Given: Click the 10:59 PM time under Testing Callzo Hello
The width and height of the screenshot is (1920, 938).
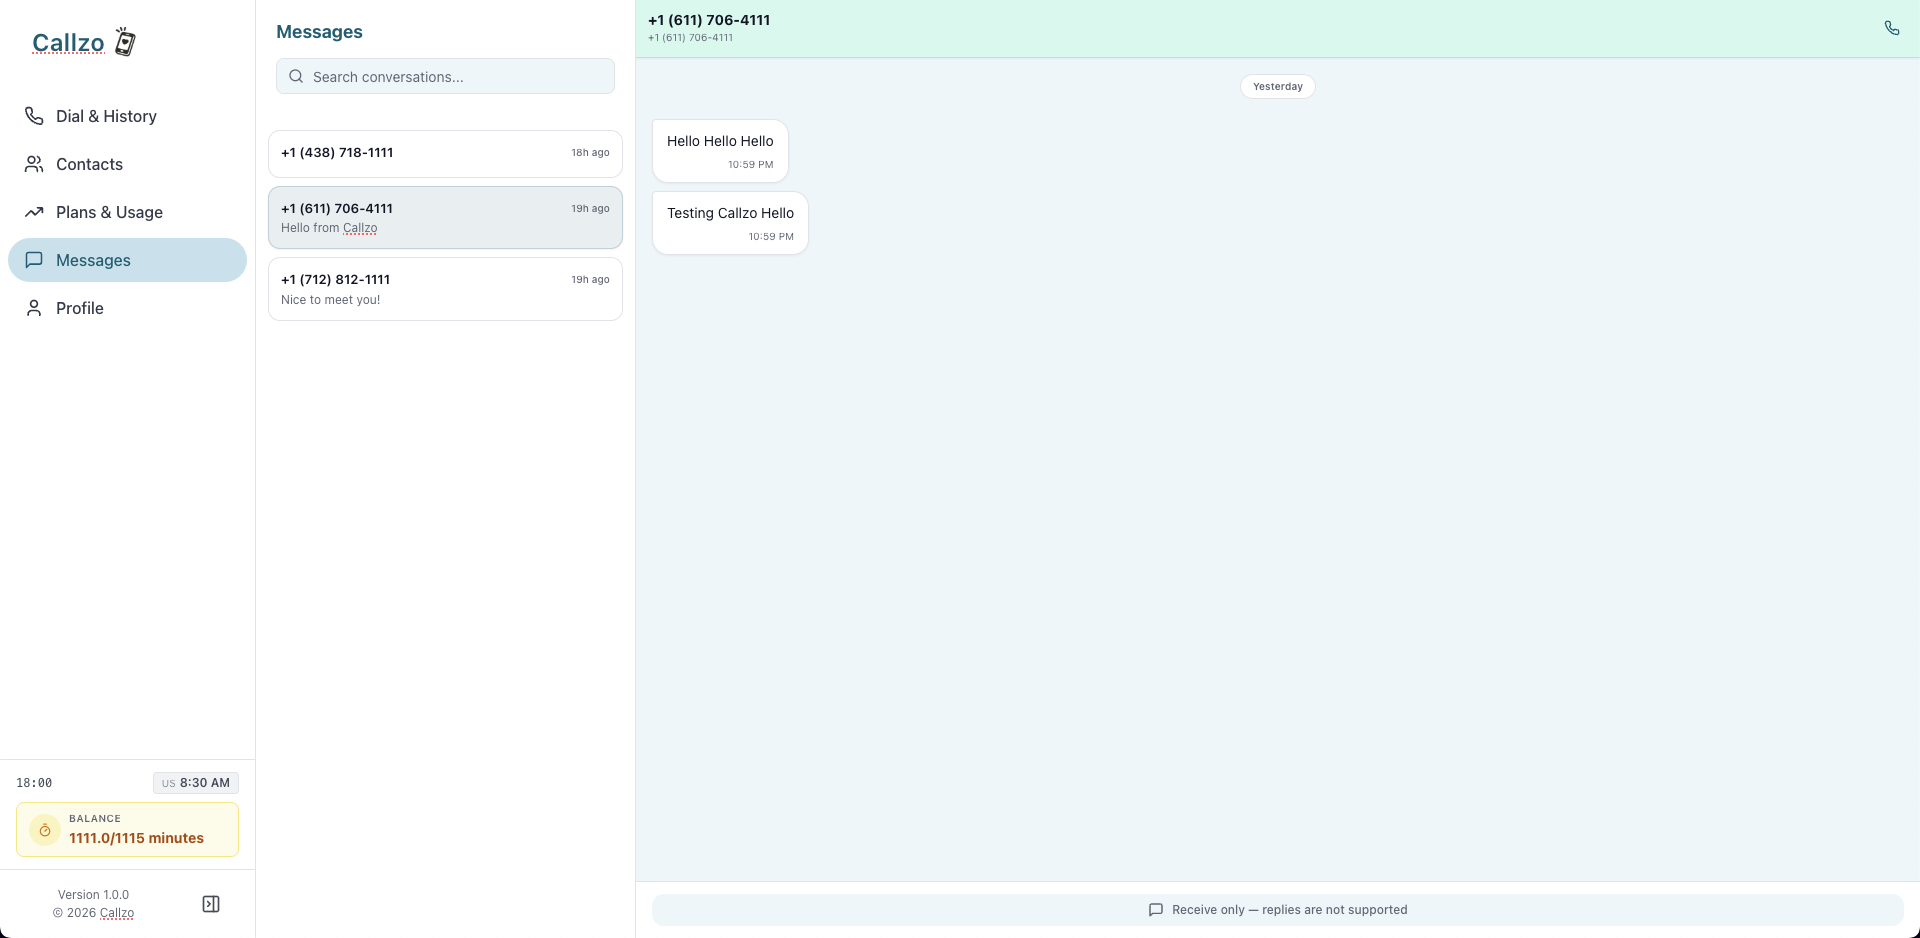Looking at the screenshot, I should pos(771,237).
